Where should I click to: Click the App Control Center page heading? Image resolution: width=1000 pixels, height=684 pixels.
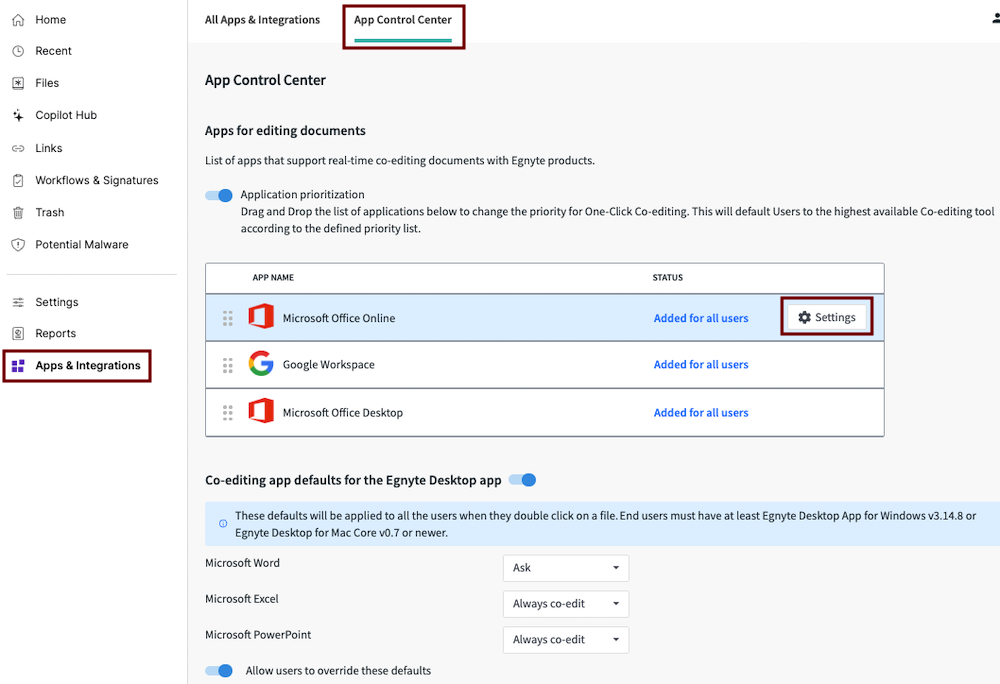click(x=265, y=80)
